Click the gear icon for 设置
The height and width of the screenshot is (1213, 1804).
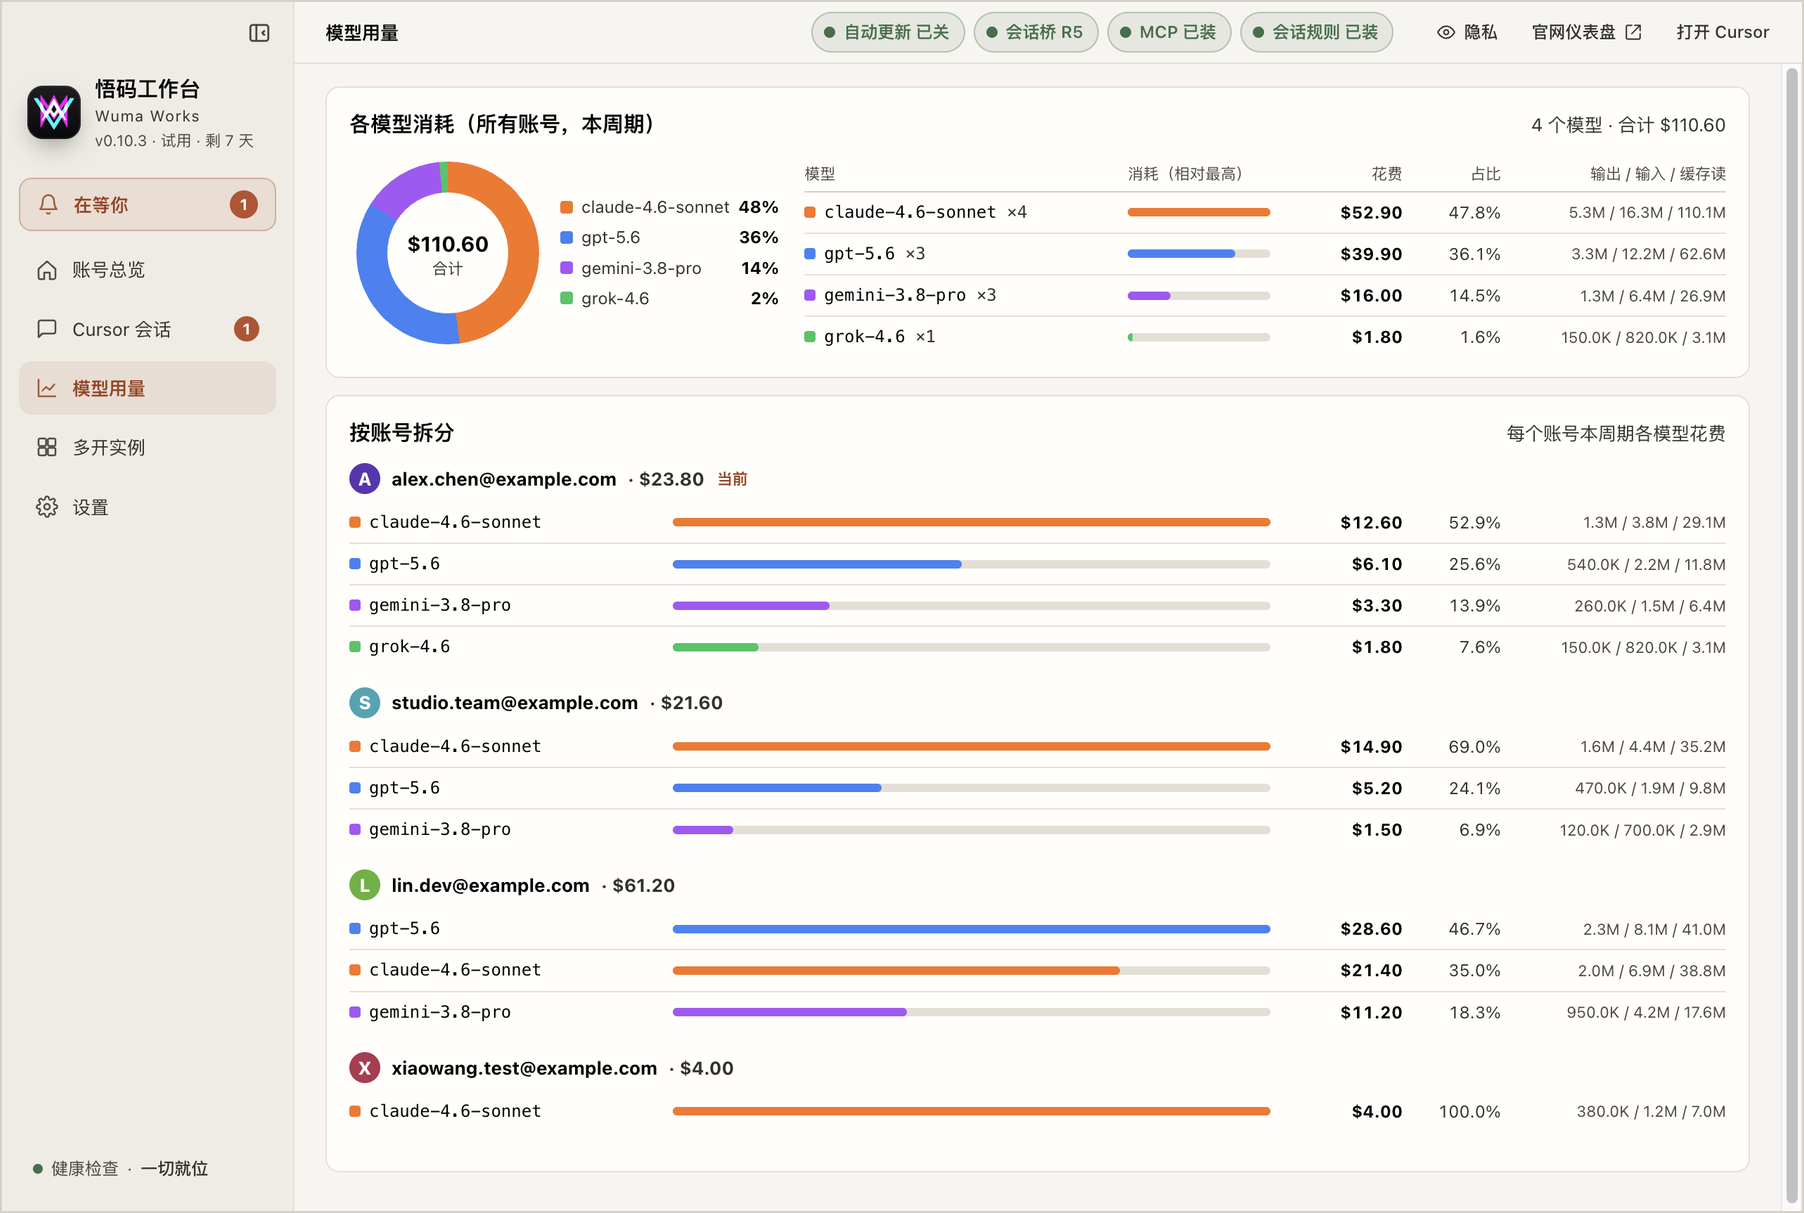47,507
